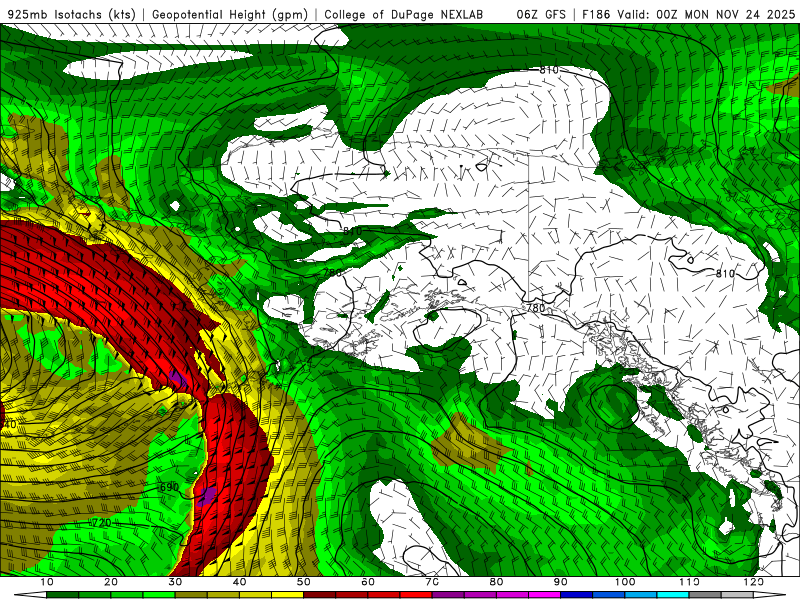Click the '06Z GFS' model run label
The height and width of the screenshot is (600, 800).
(541, 15)
